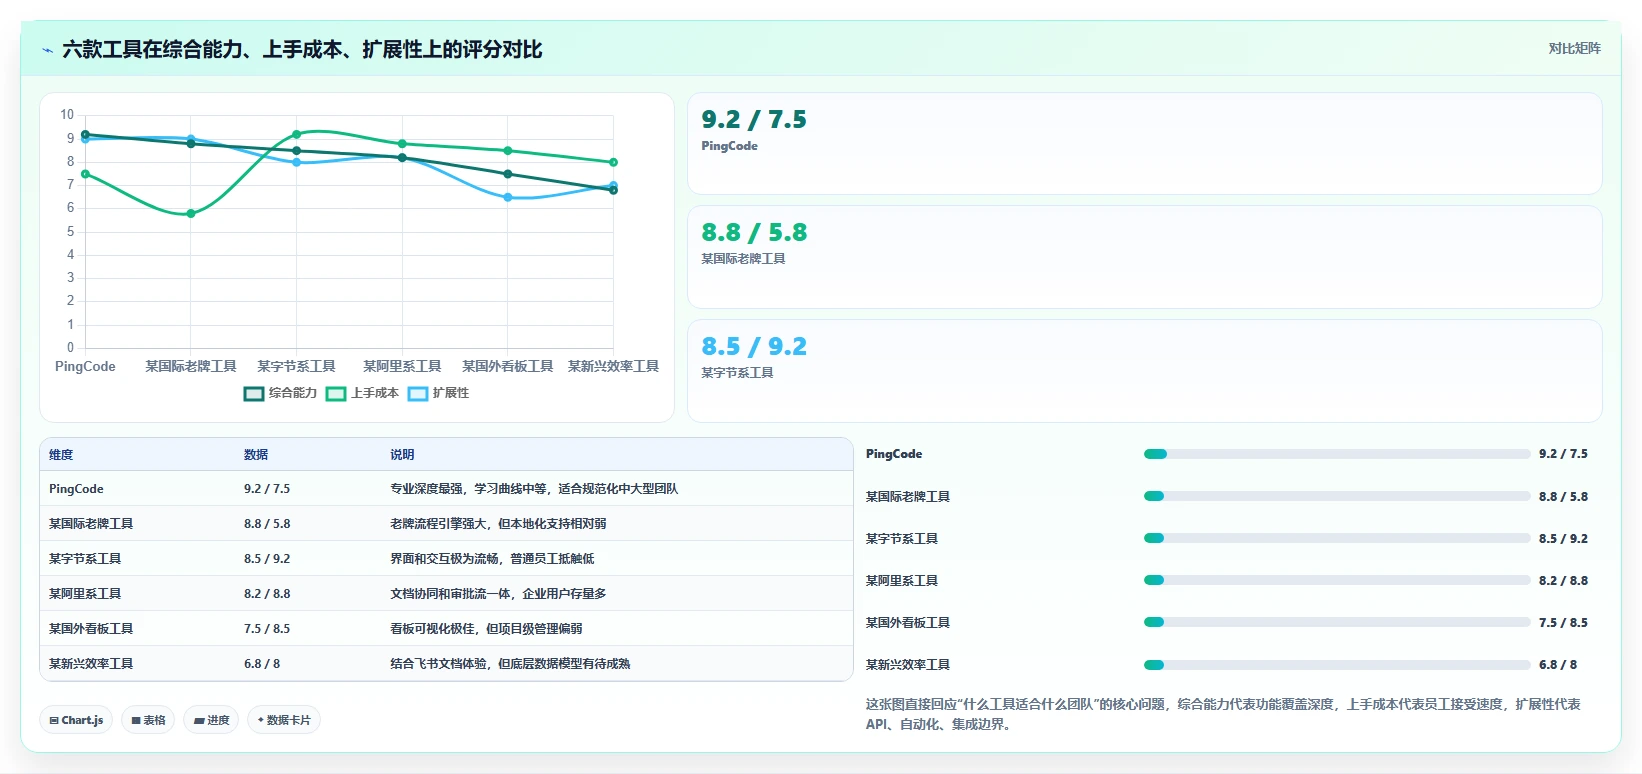This screenshot has height=774, width=1642.
Task: Toggle the 扩展性 legend series
Action: [x=439, y=393]
